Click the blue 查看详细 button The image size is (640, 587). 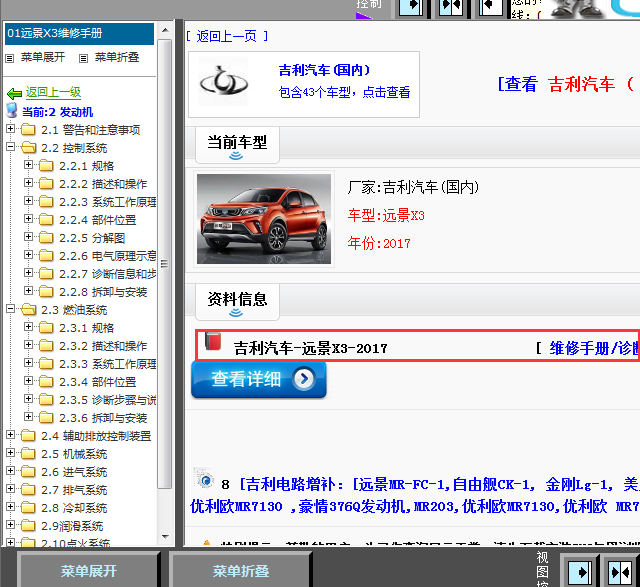[259, 379]
